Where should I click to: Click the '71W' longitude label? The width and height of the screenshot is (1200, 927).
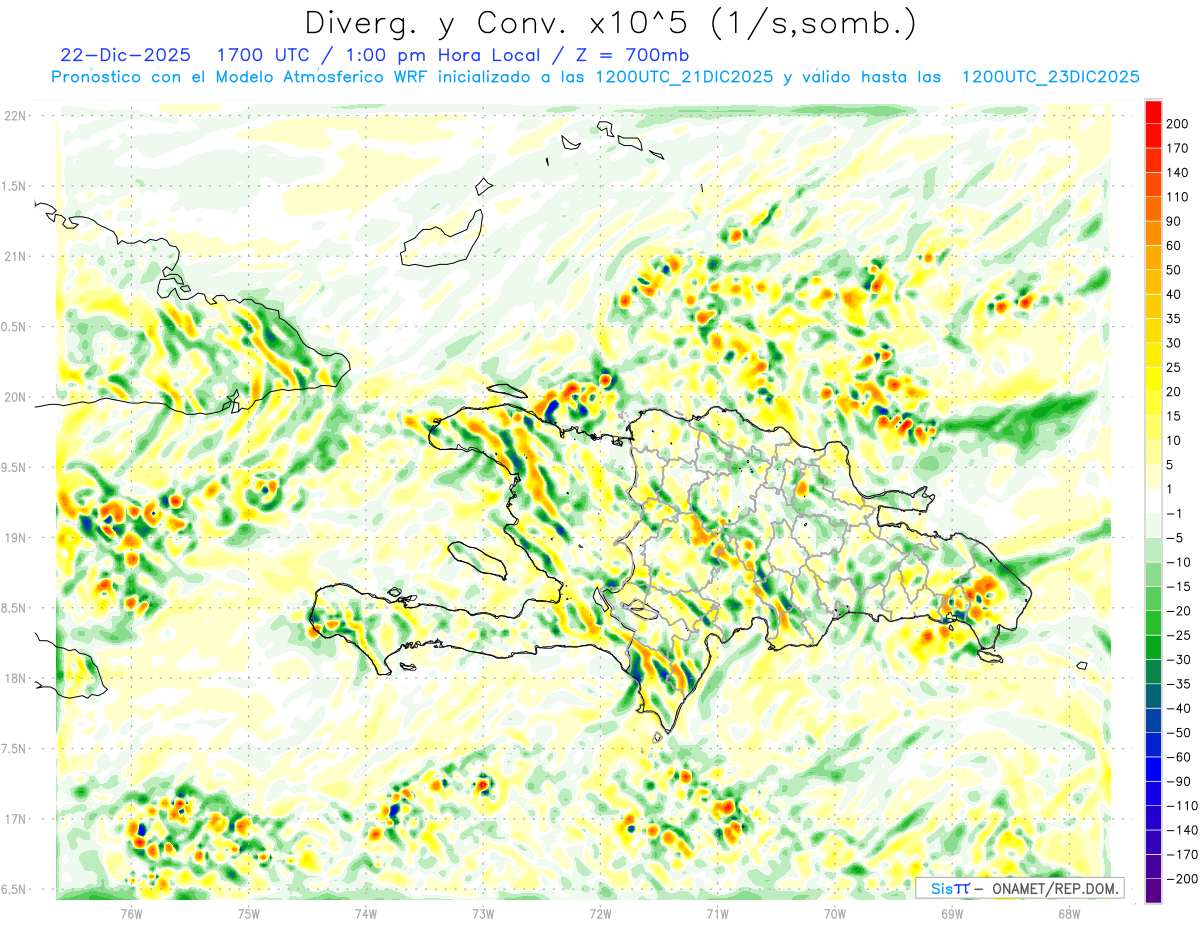point(717,912)
